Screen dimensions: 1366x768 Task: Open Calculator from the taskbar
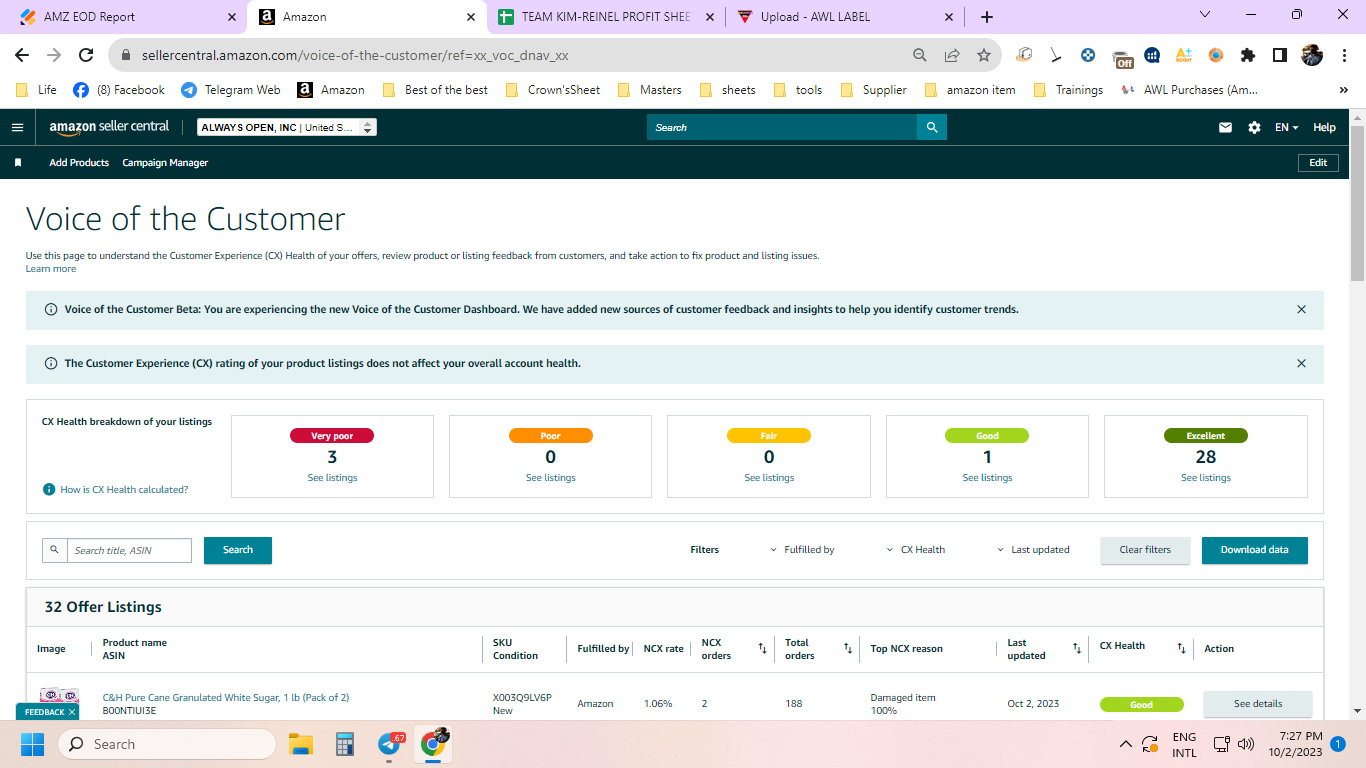point(346,744)
